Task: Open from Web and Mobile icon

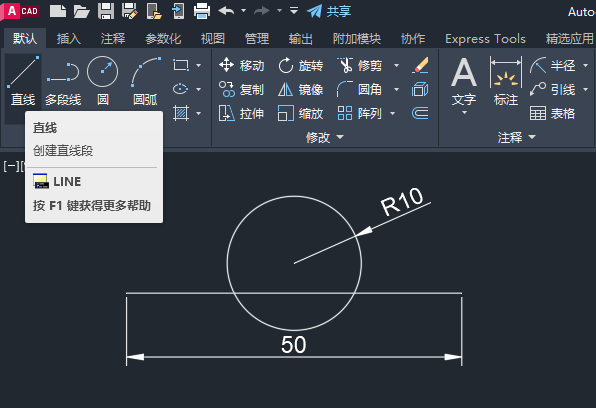Action: pyautogui.click(x=154, y=11)
